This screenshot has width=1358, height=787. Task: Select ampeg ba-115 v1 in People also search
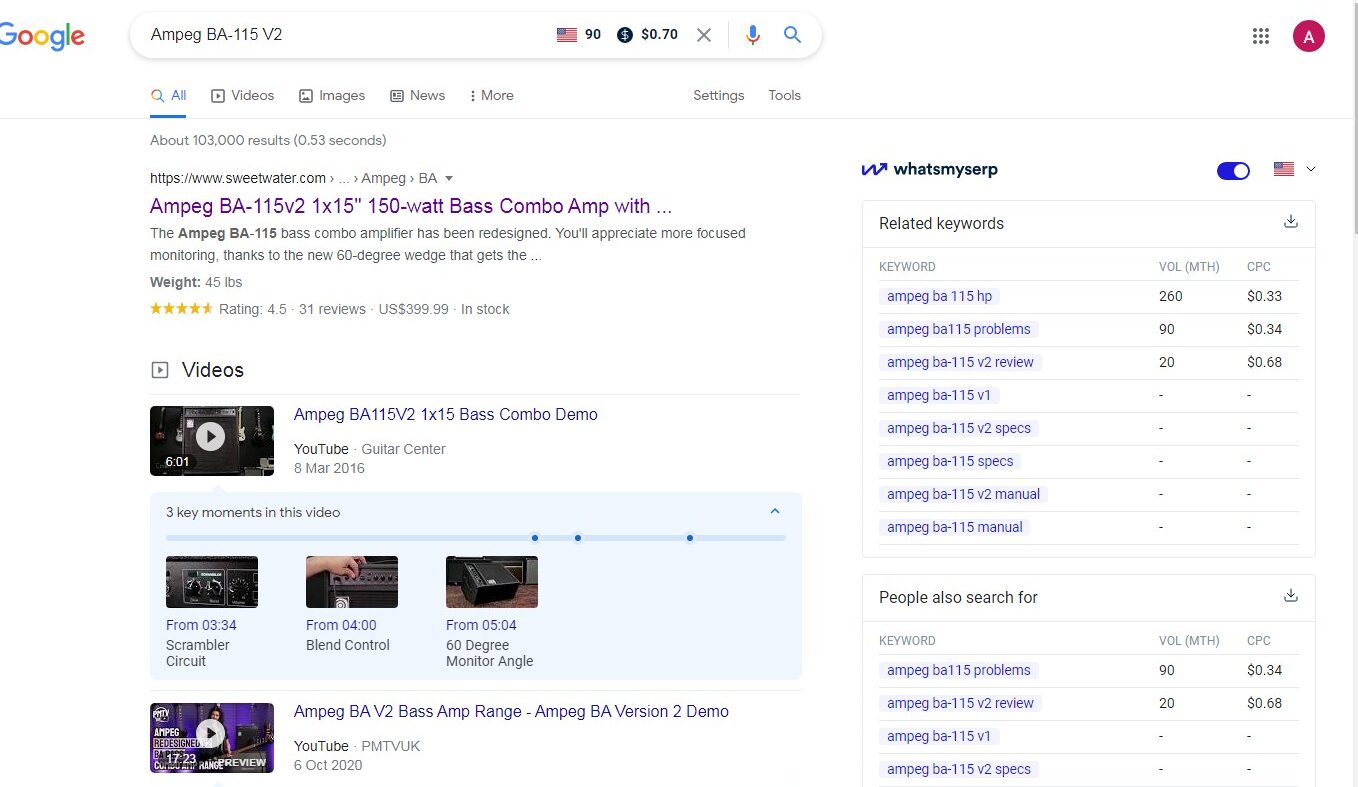pyautogui.click(x=939, y=736)
